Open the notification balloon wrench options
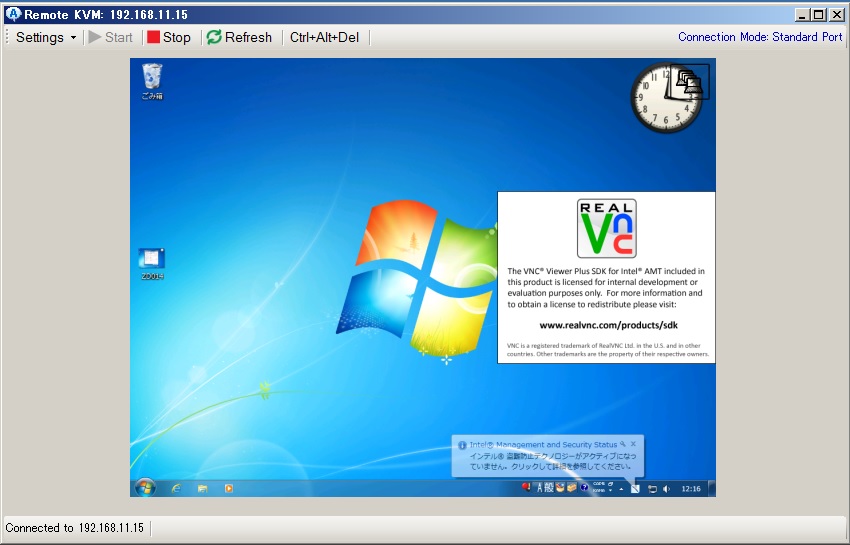The height and width of the screenshot is (545, 850). pyautogui.click(x=623, y=444)
